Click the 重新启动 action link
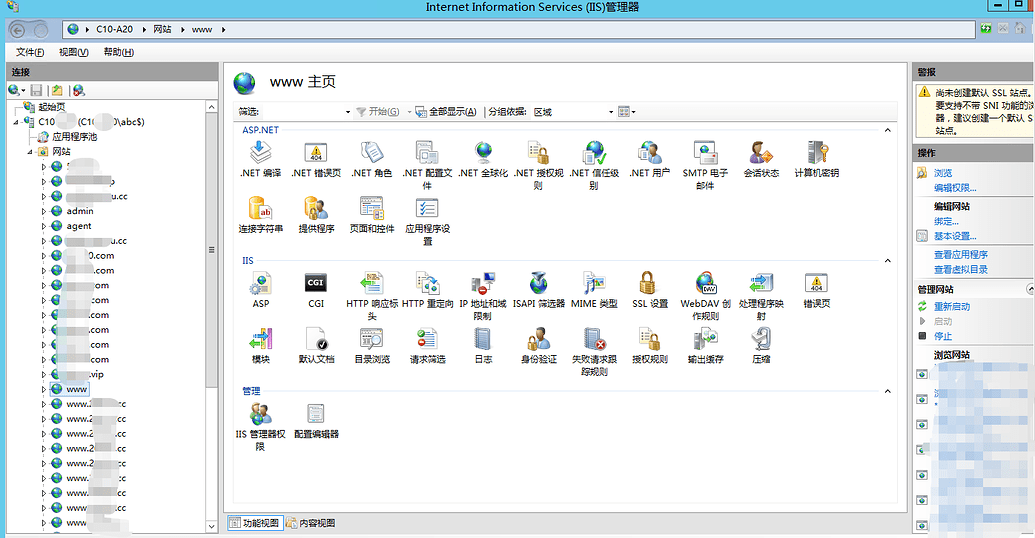 click(951, 306)
